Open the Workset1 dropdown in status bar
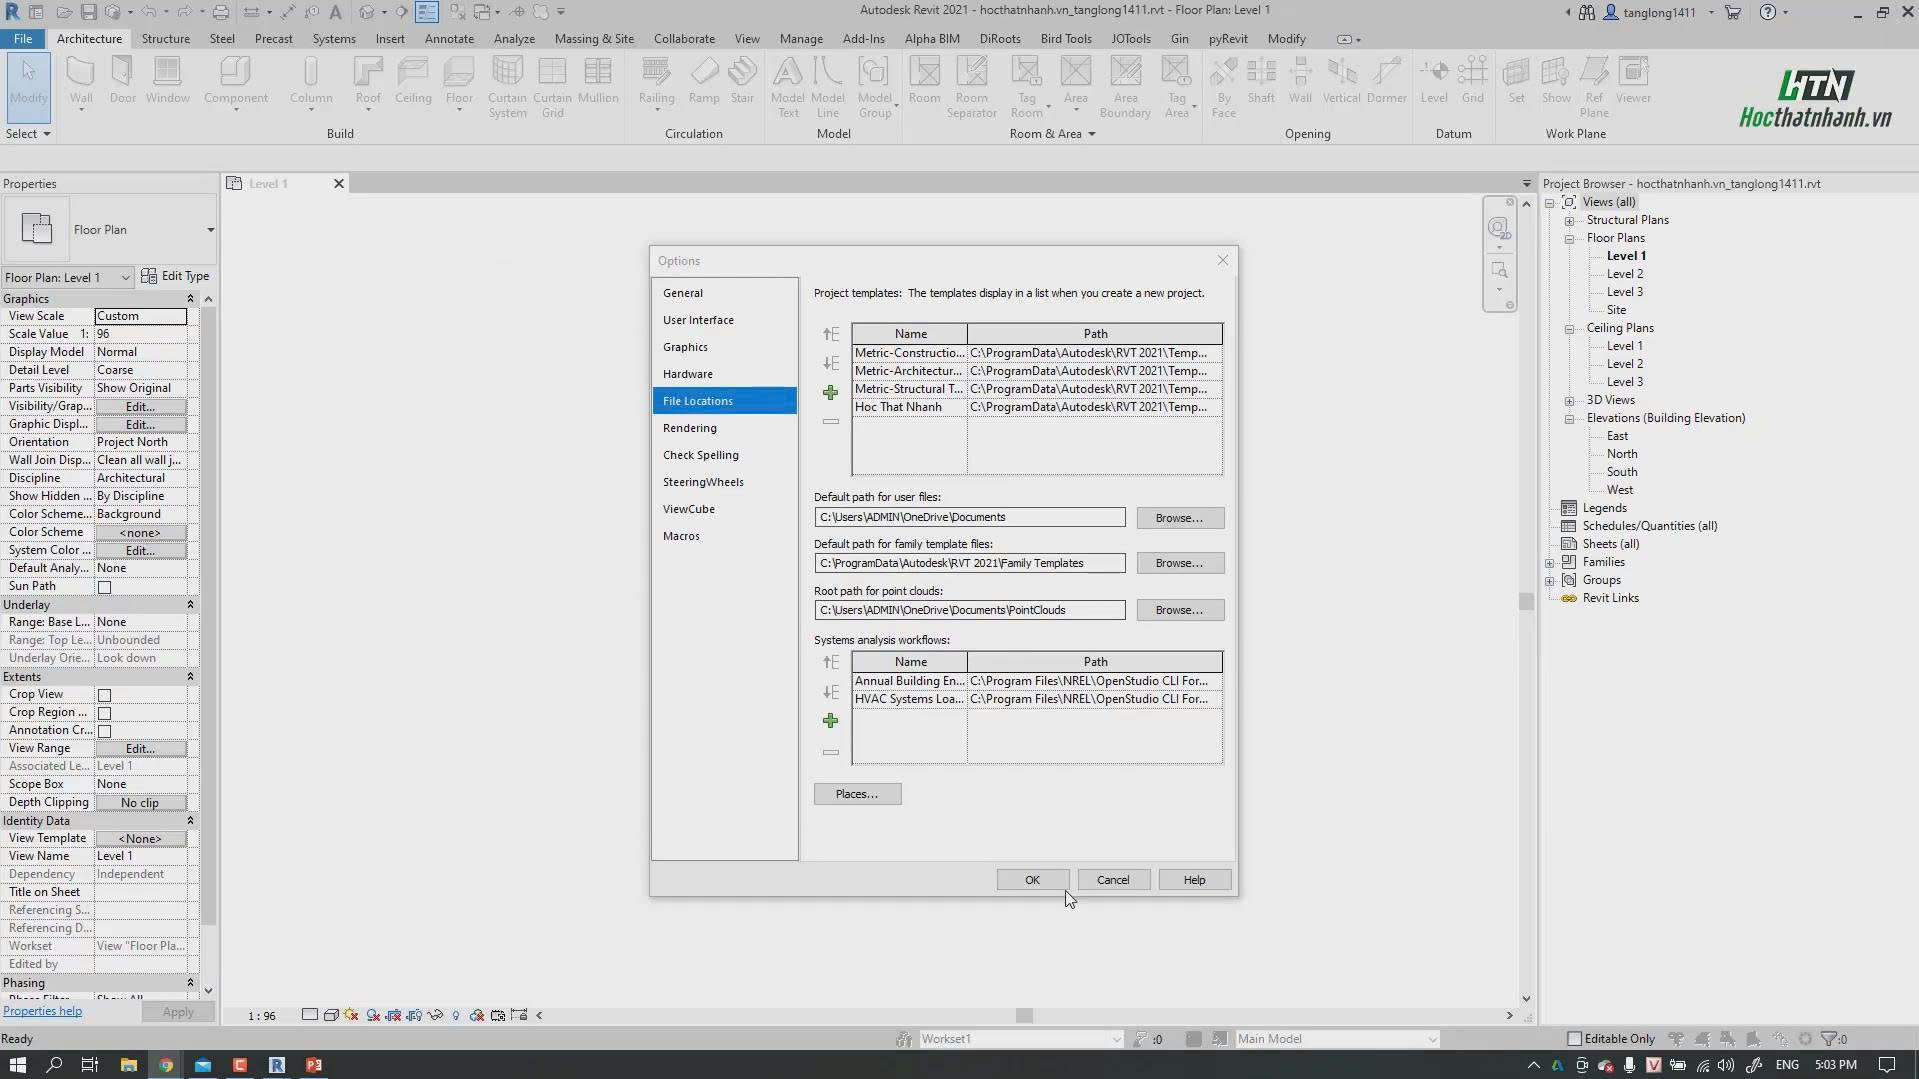Screen dimensions: 1919x1079 pos(1020,1039)
